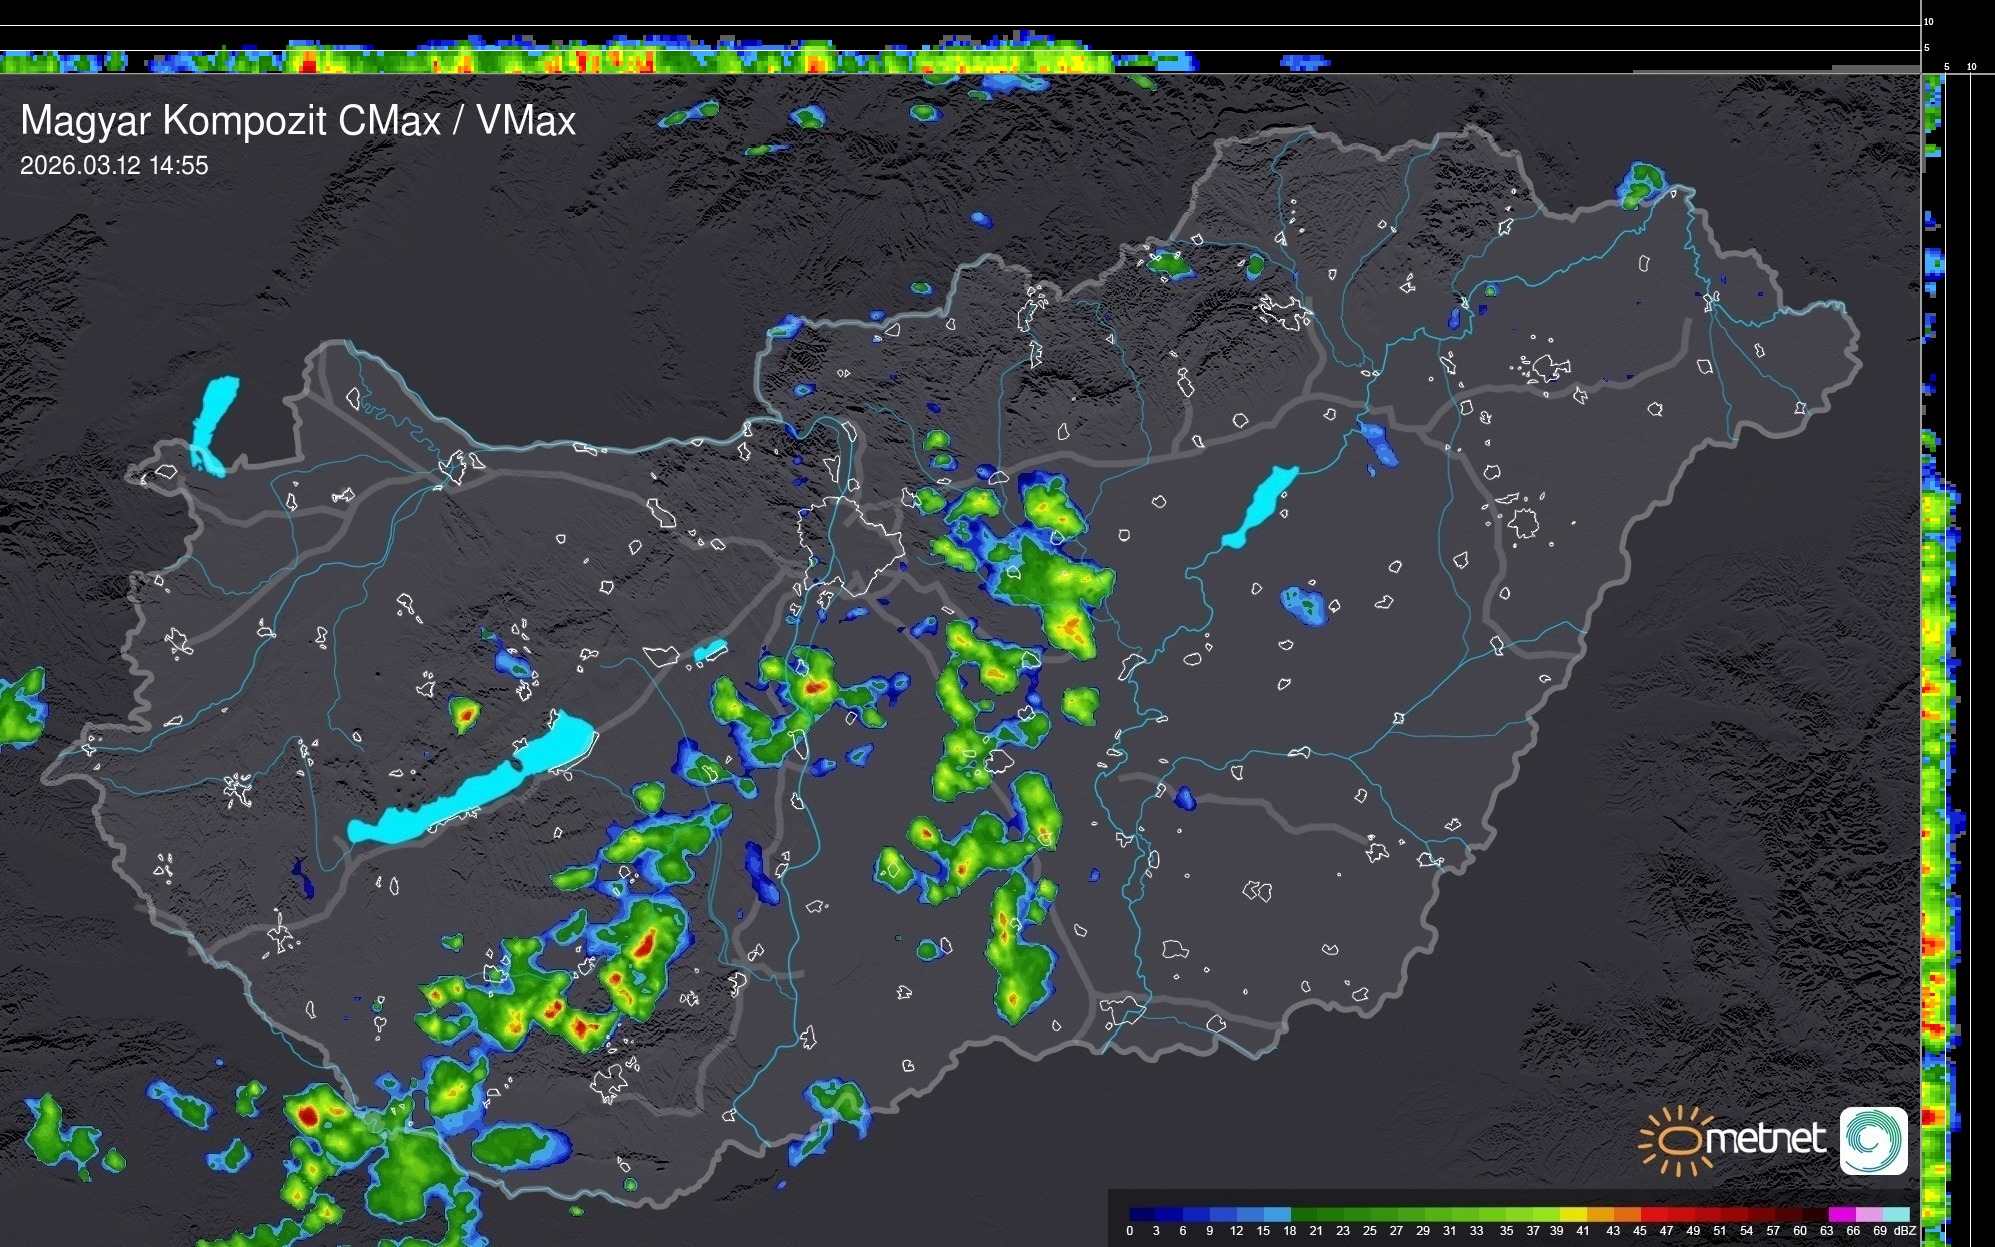
Task: Click the Magyar Kompozit CMax / VMax title
Action: click(298, 121)
